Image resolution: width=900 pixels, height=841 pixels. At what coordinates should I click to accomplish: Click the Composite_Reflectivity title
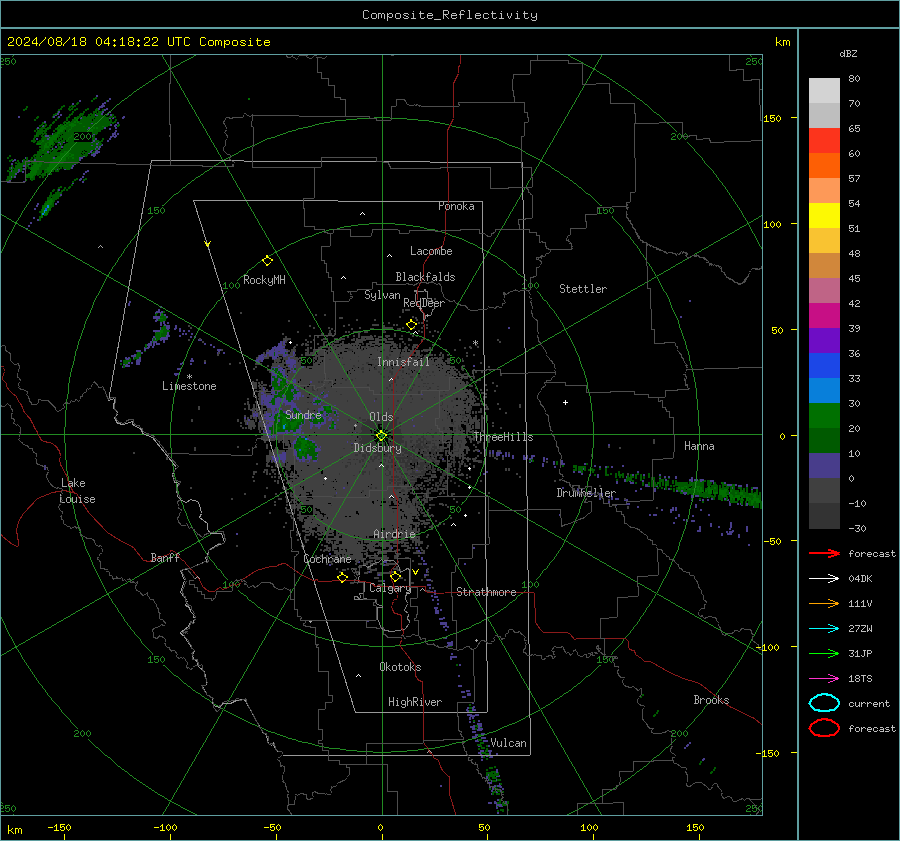450,15
